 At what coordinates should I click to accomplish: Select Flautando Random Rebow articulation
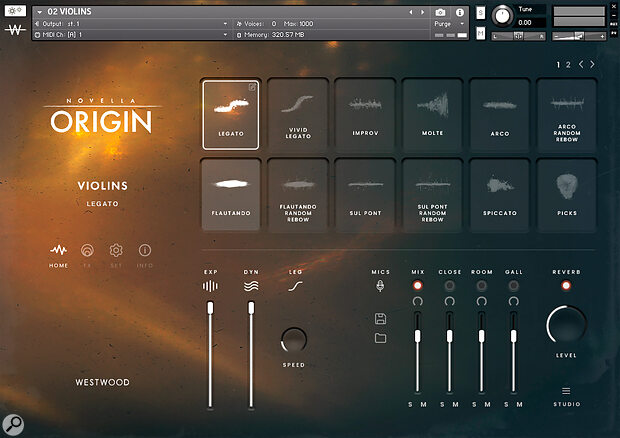point(298,194)
